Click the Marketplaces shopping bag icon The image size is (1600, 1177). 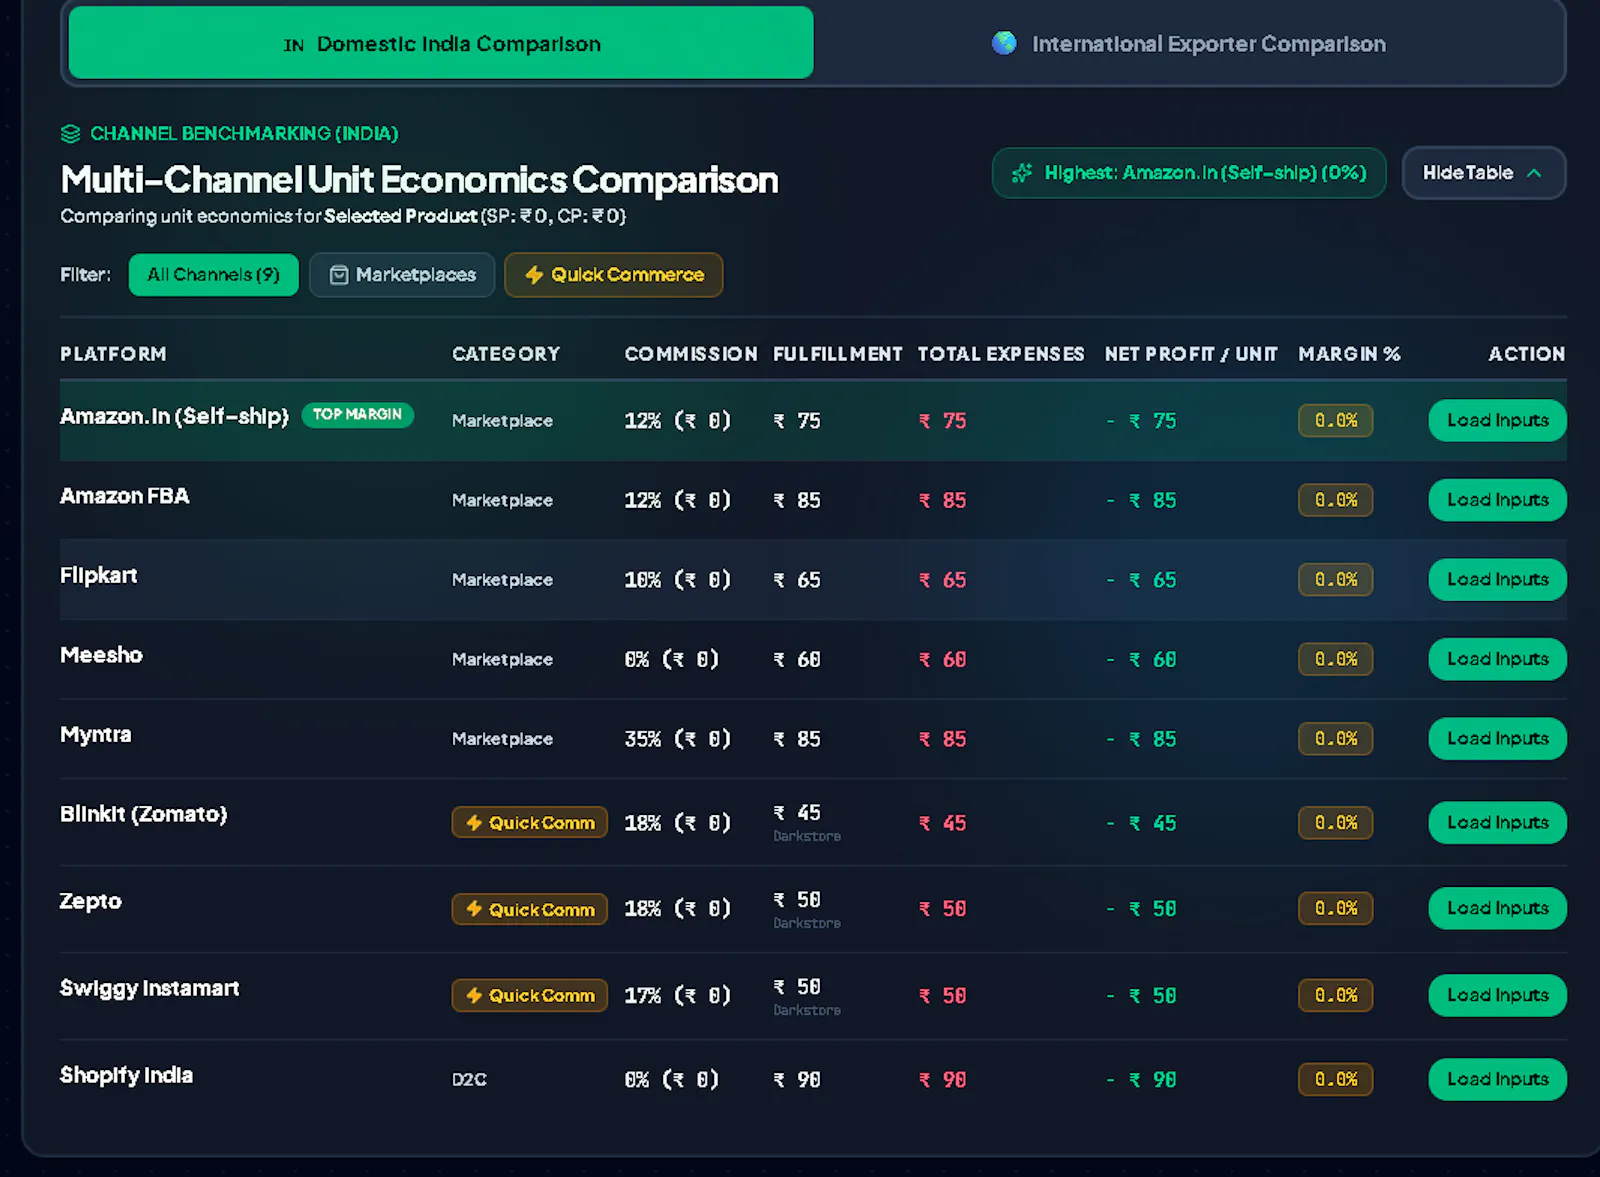tap(339, 275)
